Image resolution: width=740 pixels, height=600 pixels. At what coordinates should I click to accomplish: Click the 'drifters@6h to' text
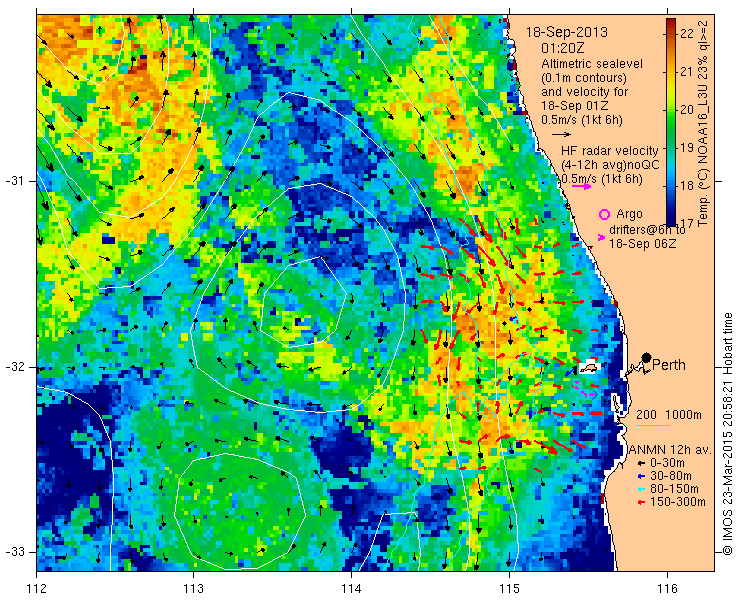click(x=647, y=230)
